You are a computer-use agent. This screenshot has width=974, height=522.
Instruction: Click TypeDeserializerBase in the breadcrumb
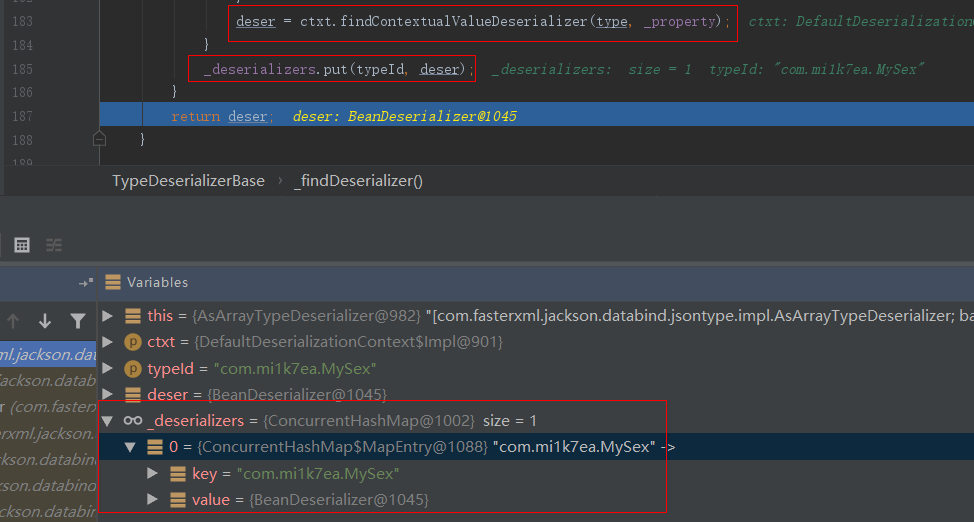pyautogui.click(x=188, y=181)
